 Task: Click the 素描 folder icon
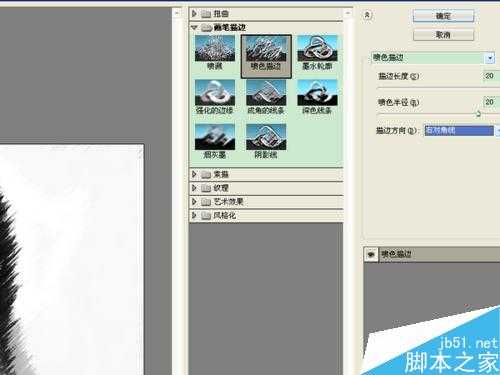(206, 174)
